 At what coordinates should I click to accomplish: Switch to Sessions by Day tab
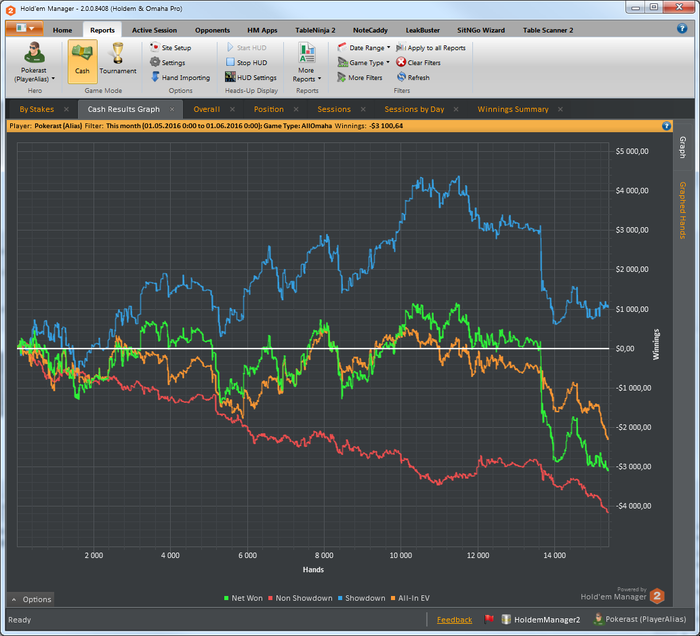[x=414, y=109]
